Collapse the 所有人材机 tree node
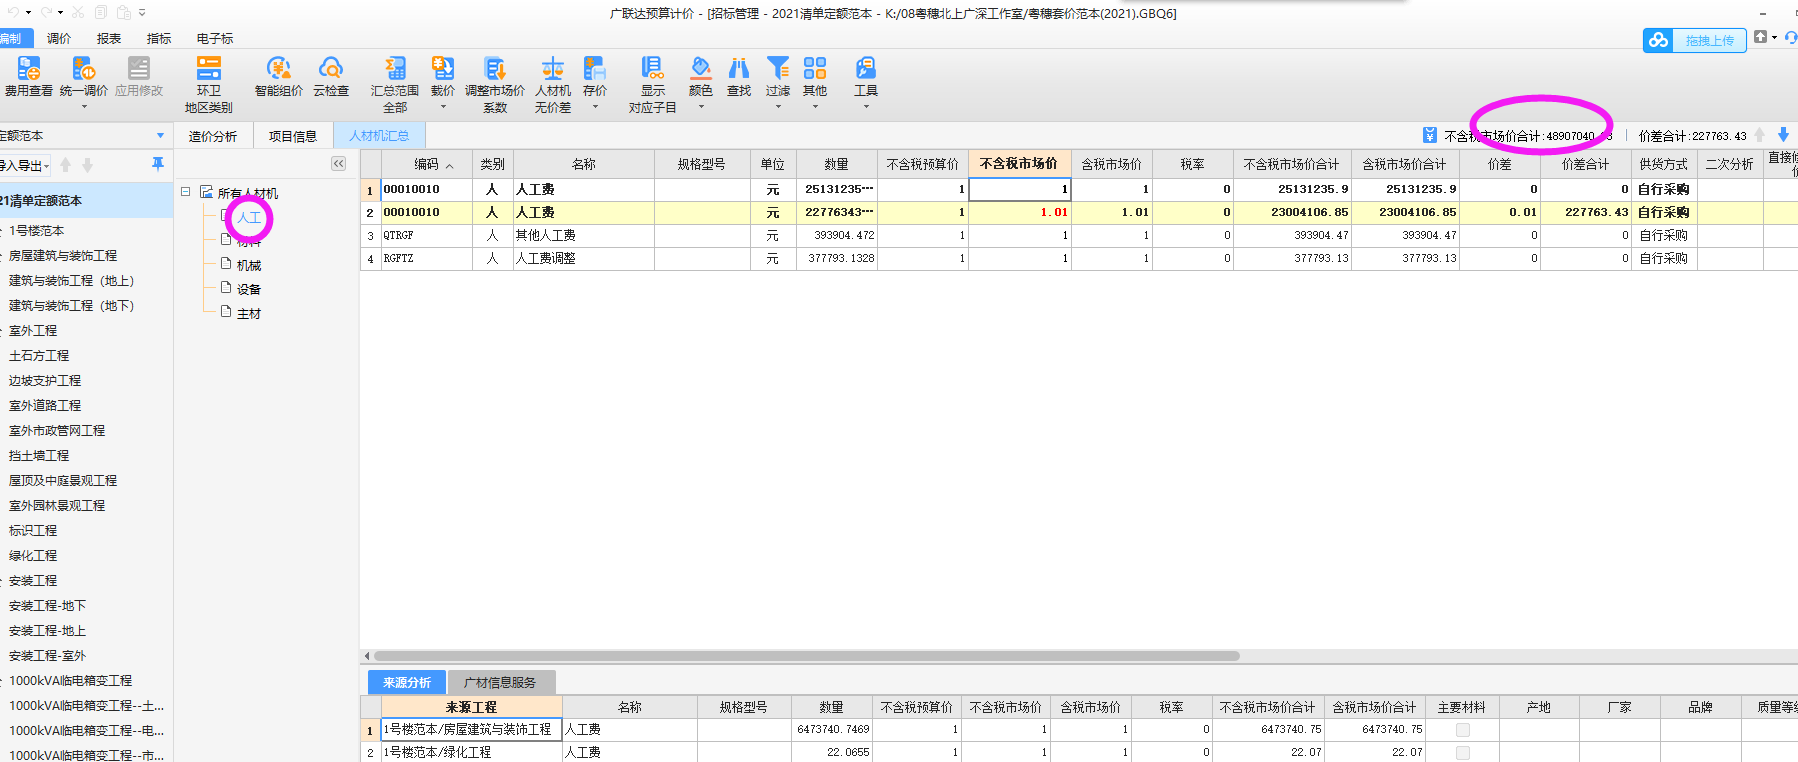The height and width of the screenshot is (762, 1798). coord(186,192)
